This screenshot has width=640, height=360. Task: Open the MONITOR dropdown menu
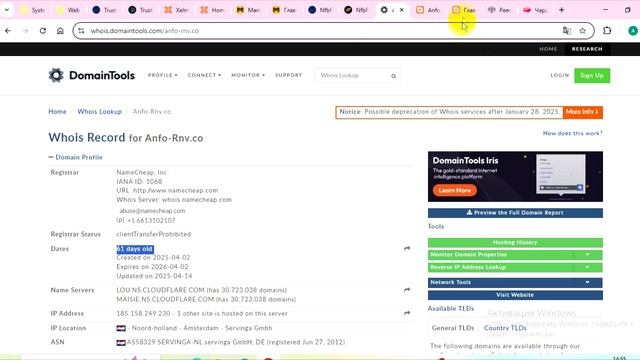pyautogui.click(x=248, y=75)
